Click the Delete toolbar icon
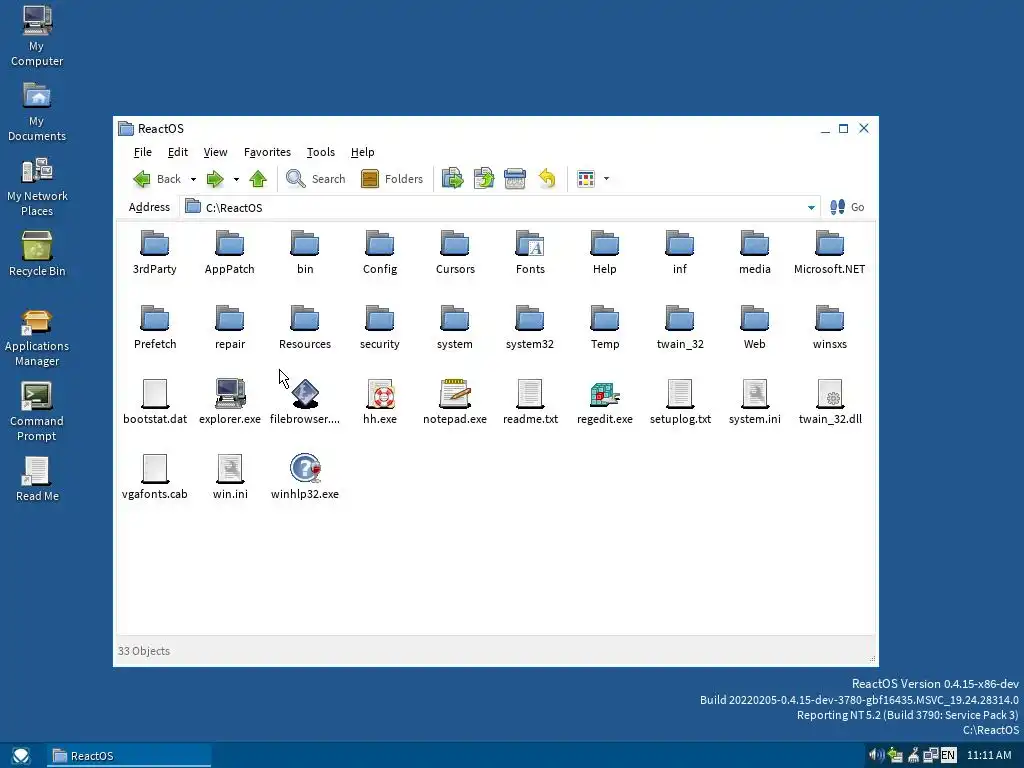Image resolution: width=1024 pixels, height=768 pixels. (515, 179)
